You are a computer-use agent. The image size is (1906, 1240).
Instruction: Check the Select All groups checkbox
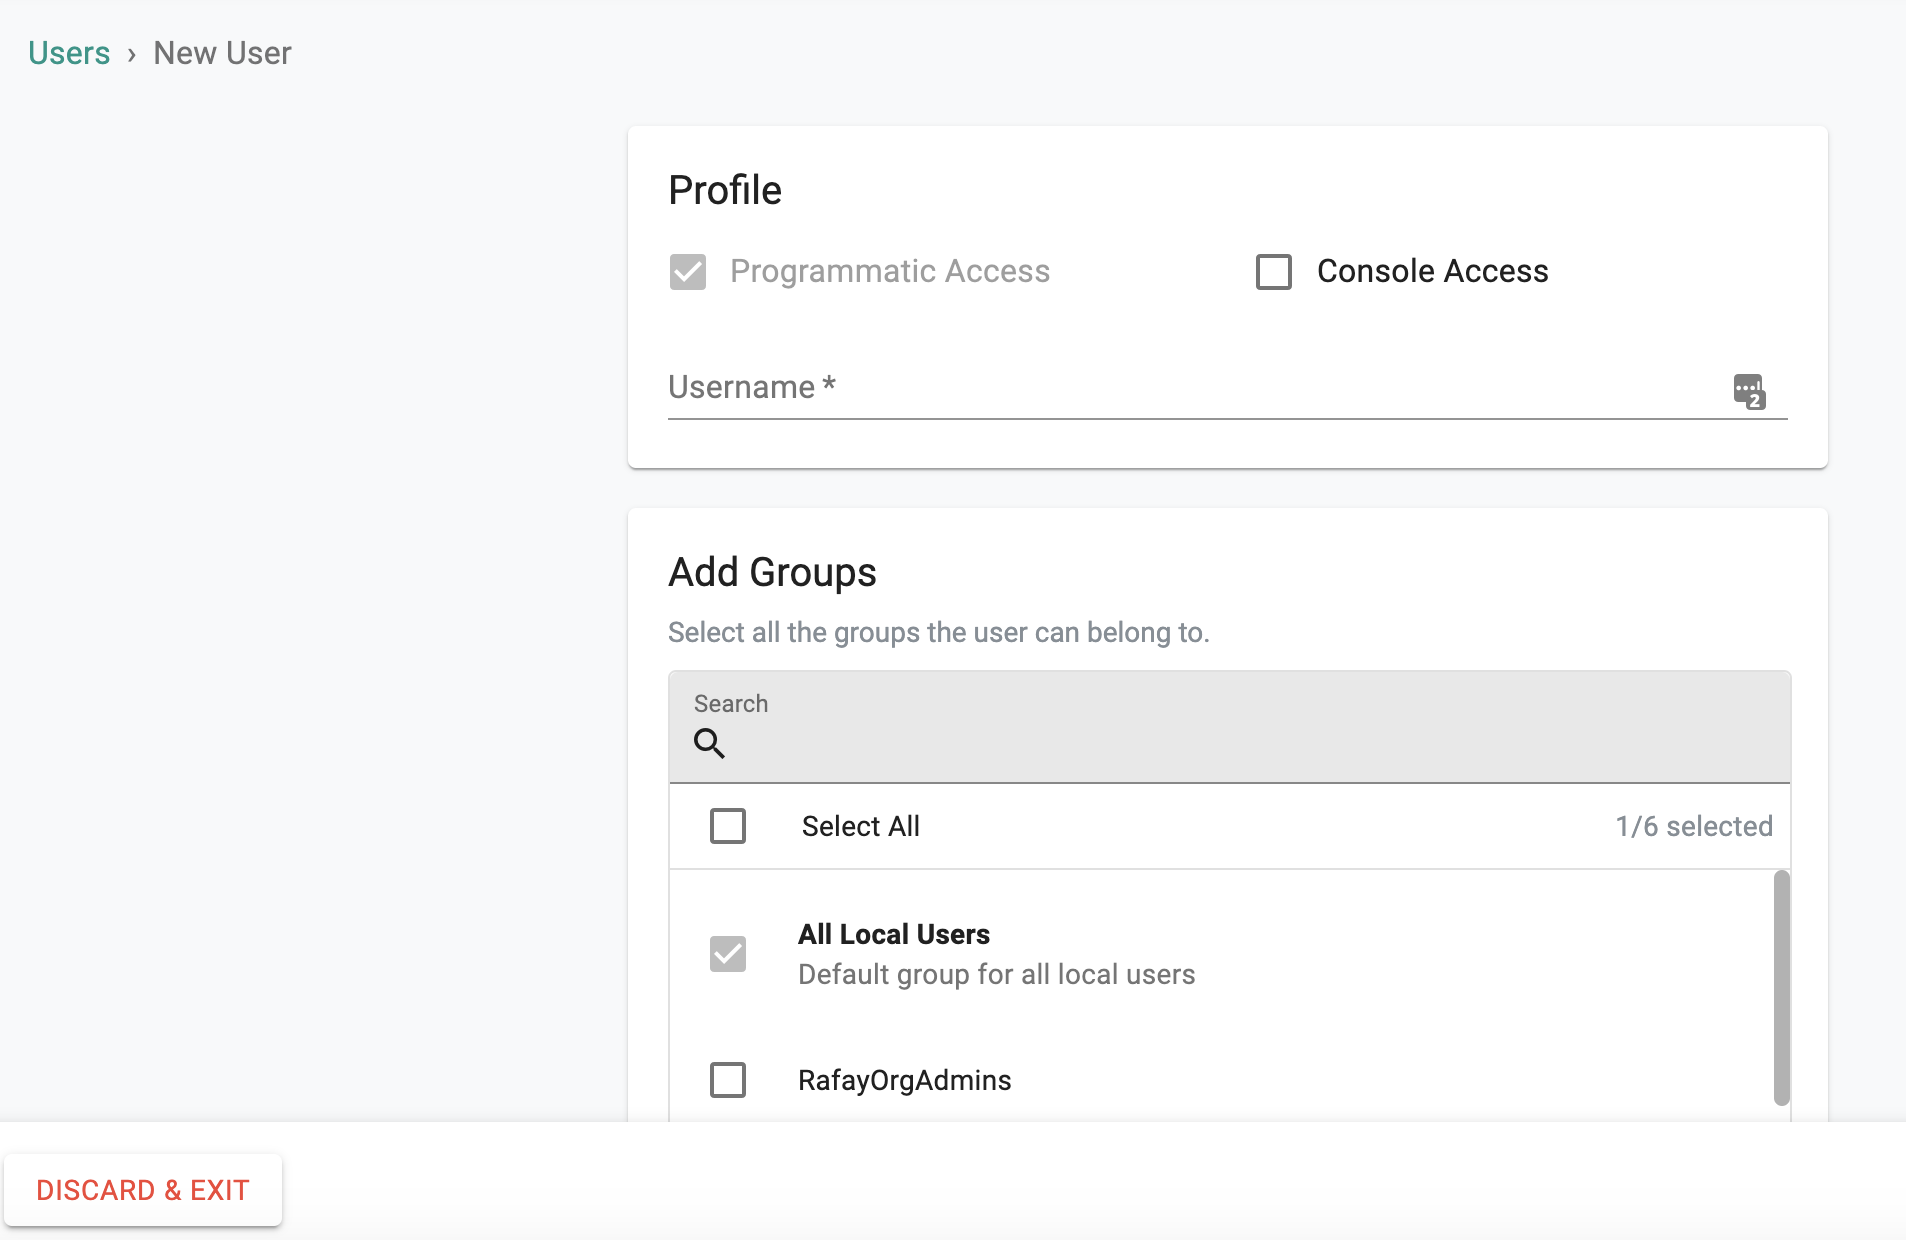point(728,826)
